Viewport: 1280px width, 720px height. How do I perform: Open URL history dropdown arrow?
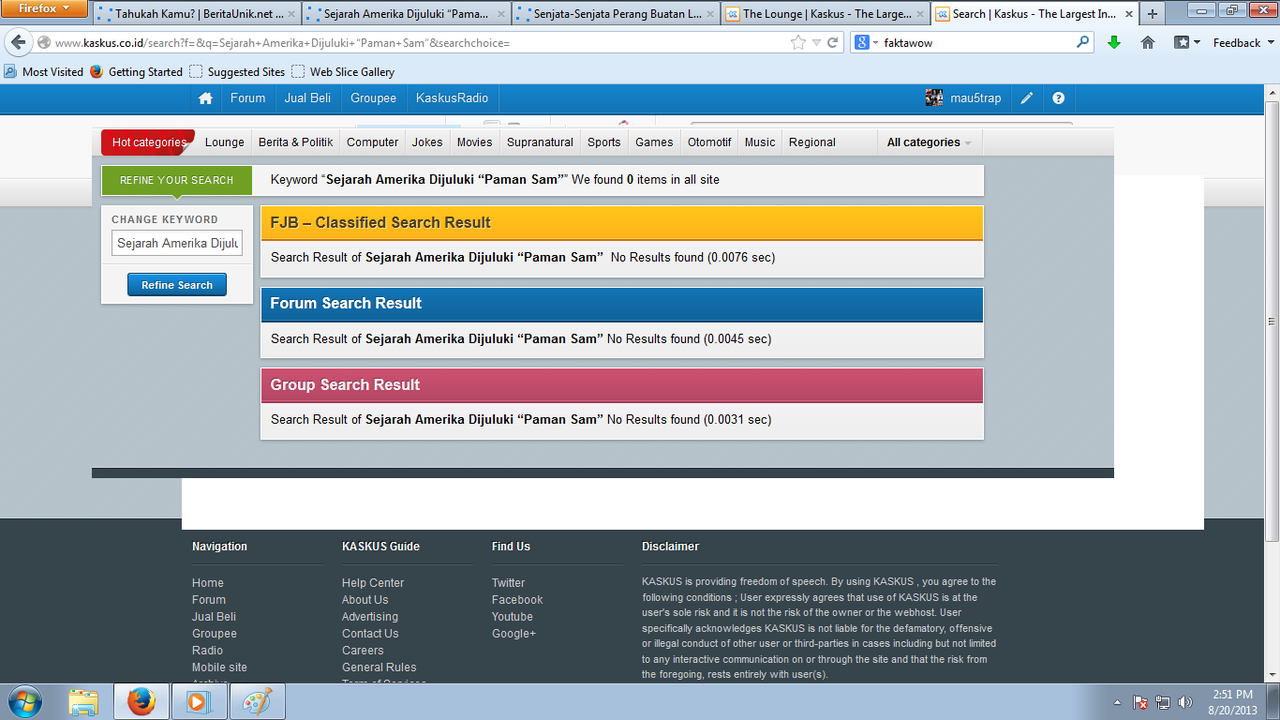coord(816,43)
